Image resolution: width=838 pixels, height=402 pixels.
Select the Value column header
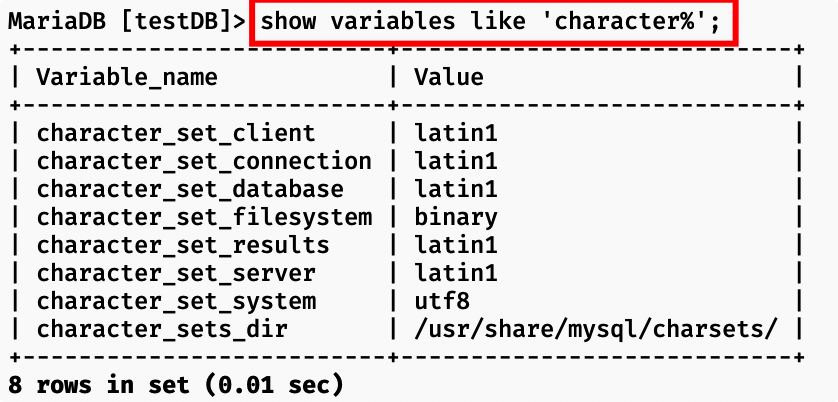(x=449, y=77)
